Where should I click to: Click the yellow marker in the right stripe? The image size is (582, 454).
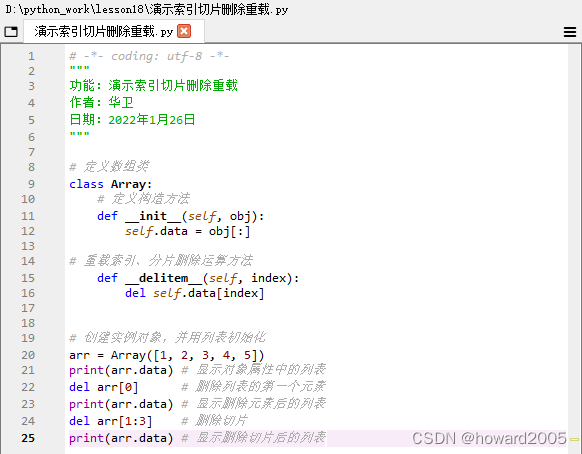coord(575,439)
